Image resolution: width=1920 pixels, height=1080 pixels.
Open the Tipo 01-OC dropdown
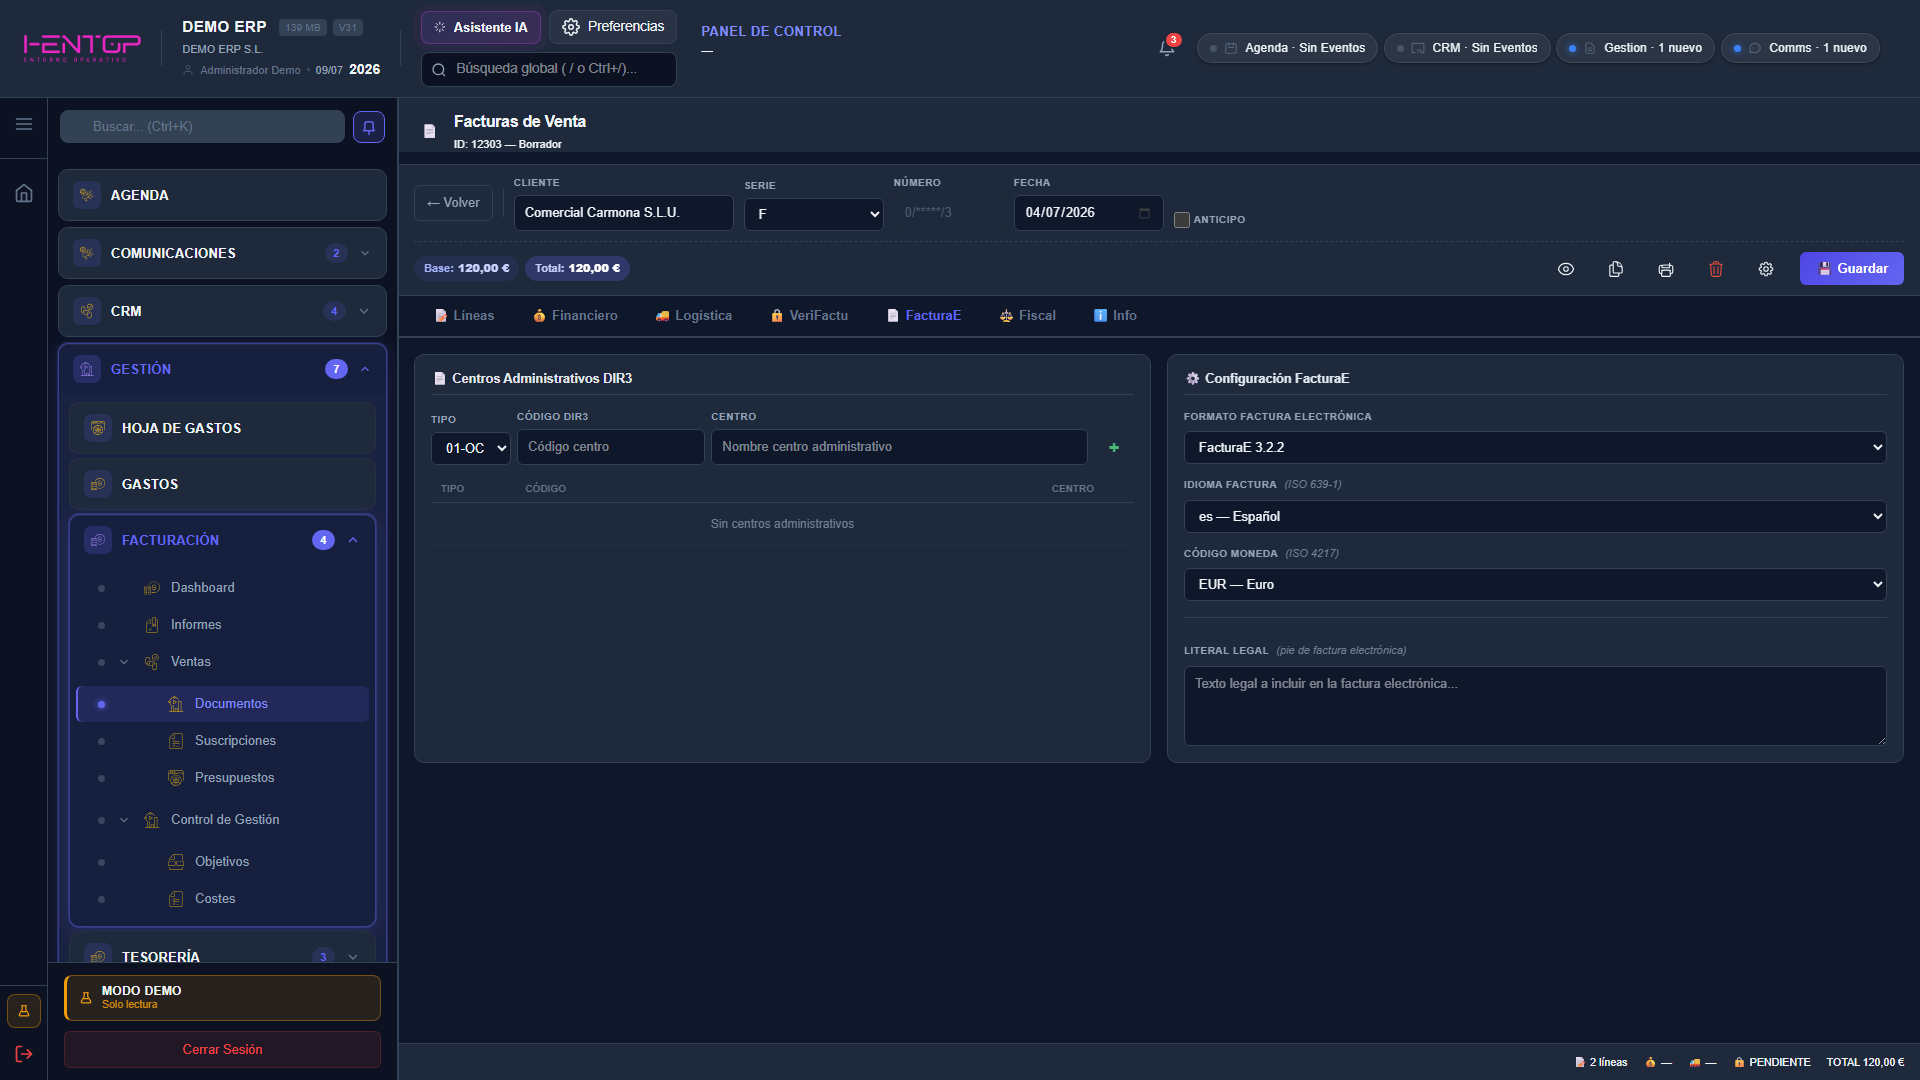(x=471, y=448)
